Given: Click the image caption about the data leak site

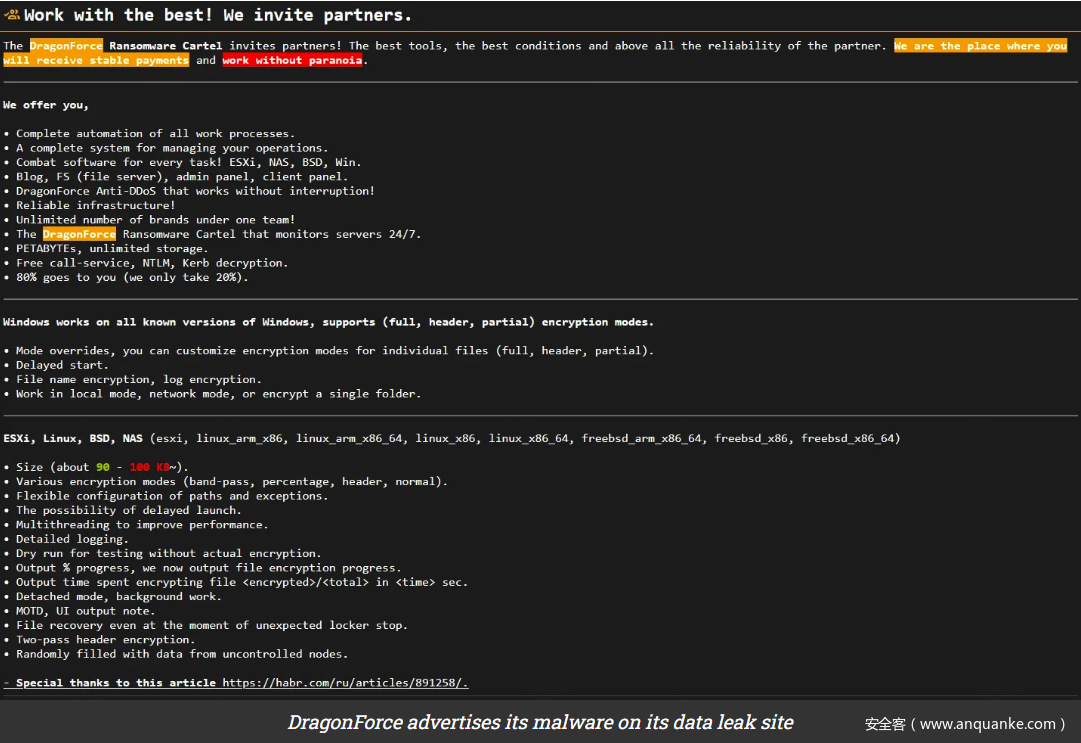Looking at the screenshot, I should coord(540,722).
